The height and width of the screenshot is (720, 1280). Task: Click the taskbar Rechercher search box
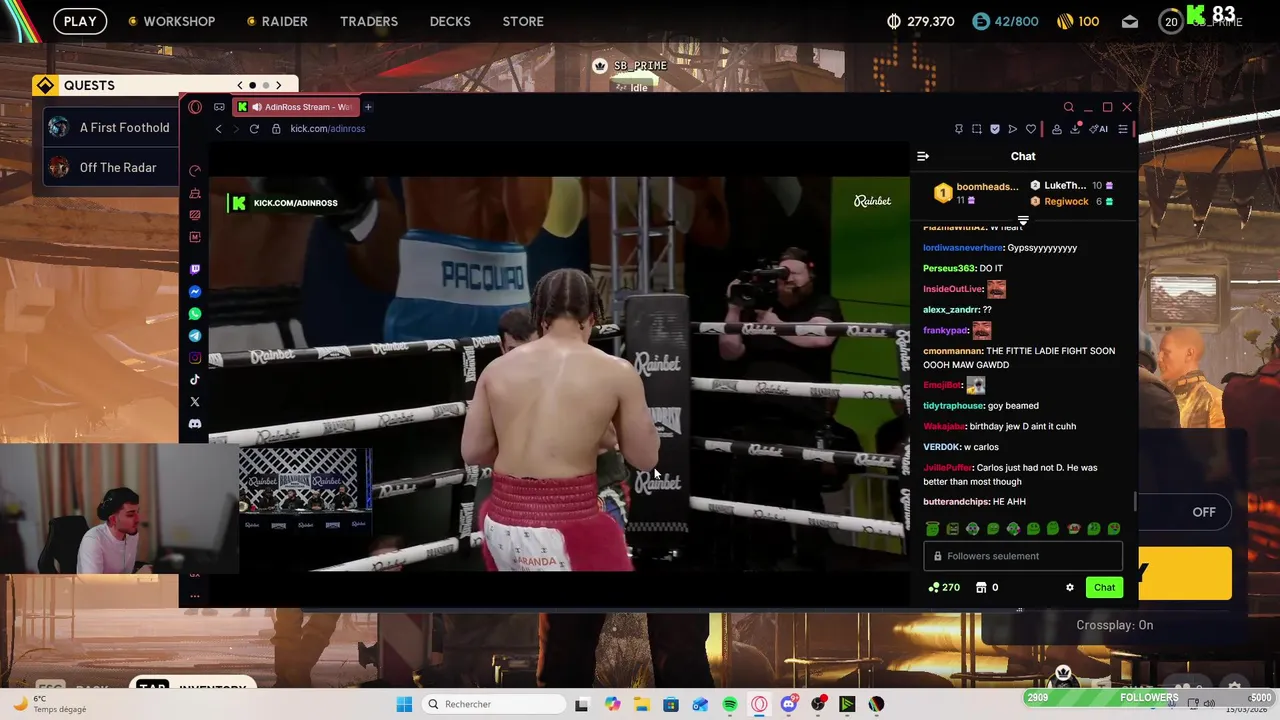[494, 704]
